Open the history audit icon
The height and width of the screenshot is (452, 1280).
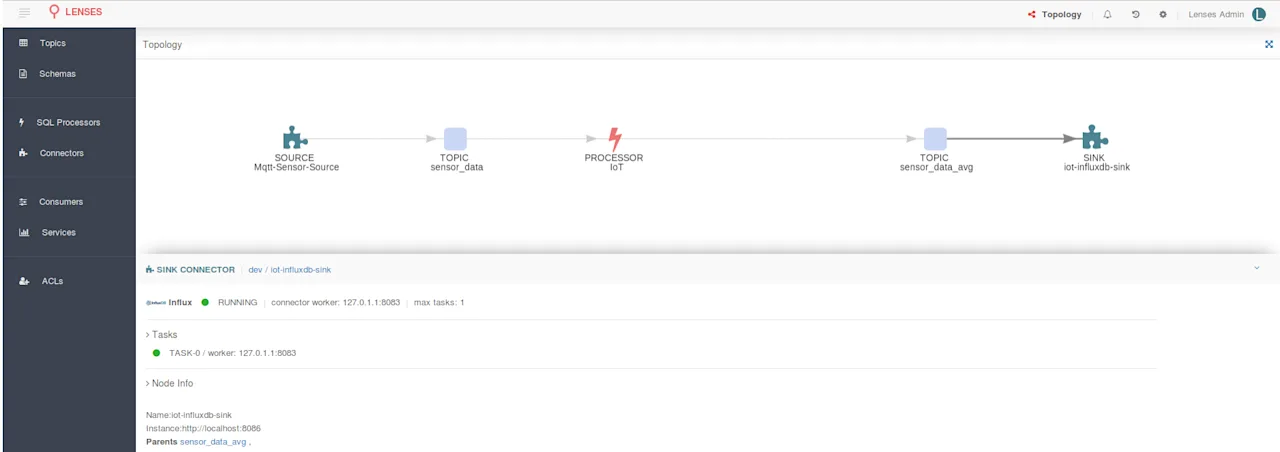coord(1135,14)
